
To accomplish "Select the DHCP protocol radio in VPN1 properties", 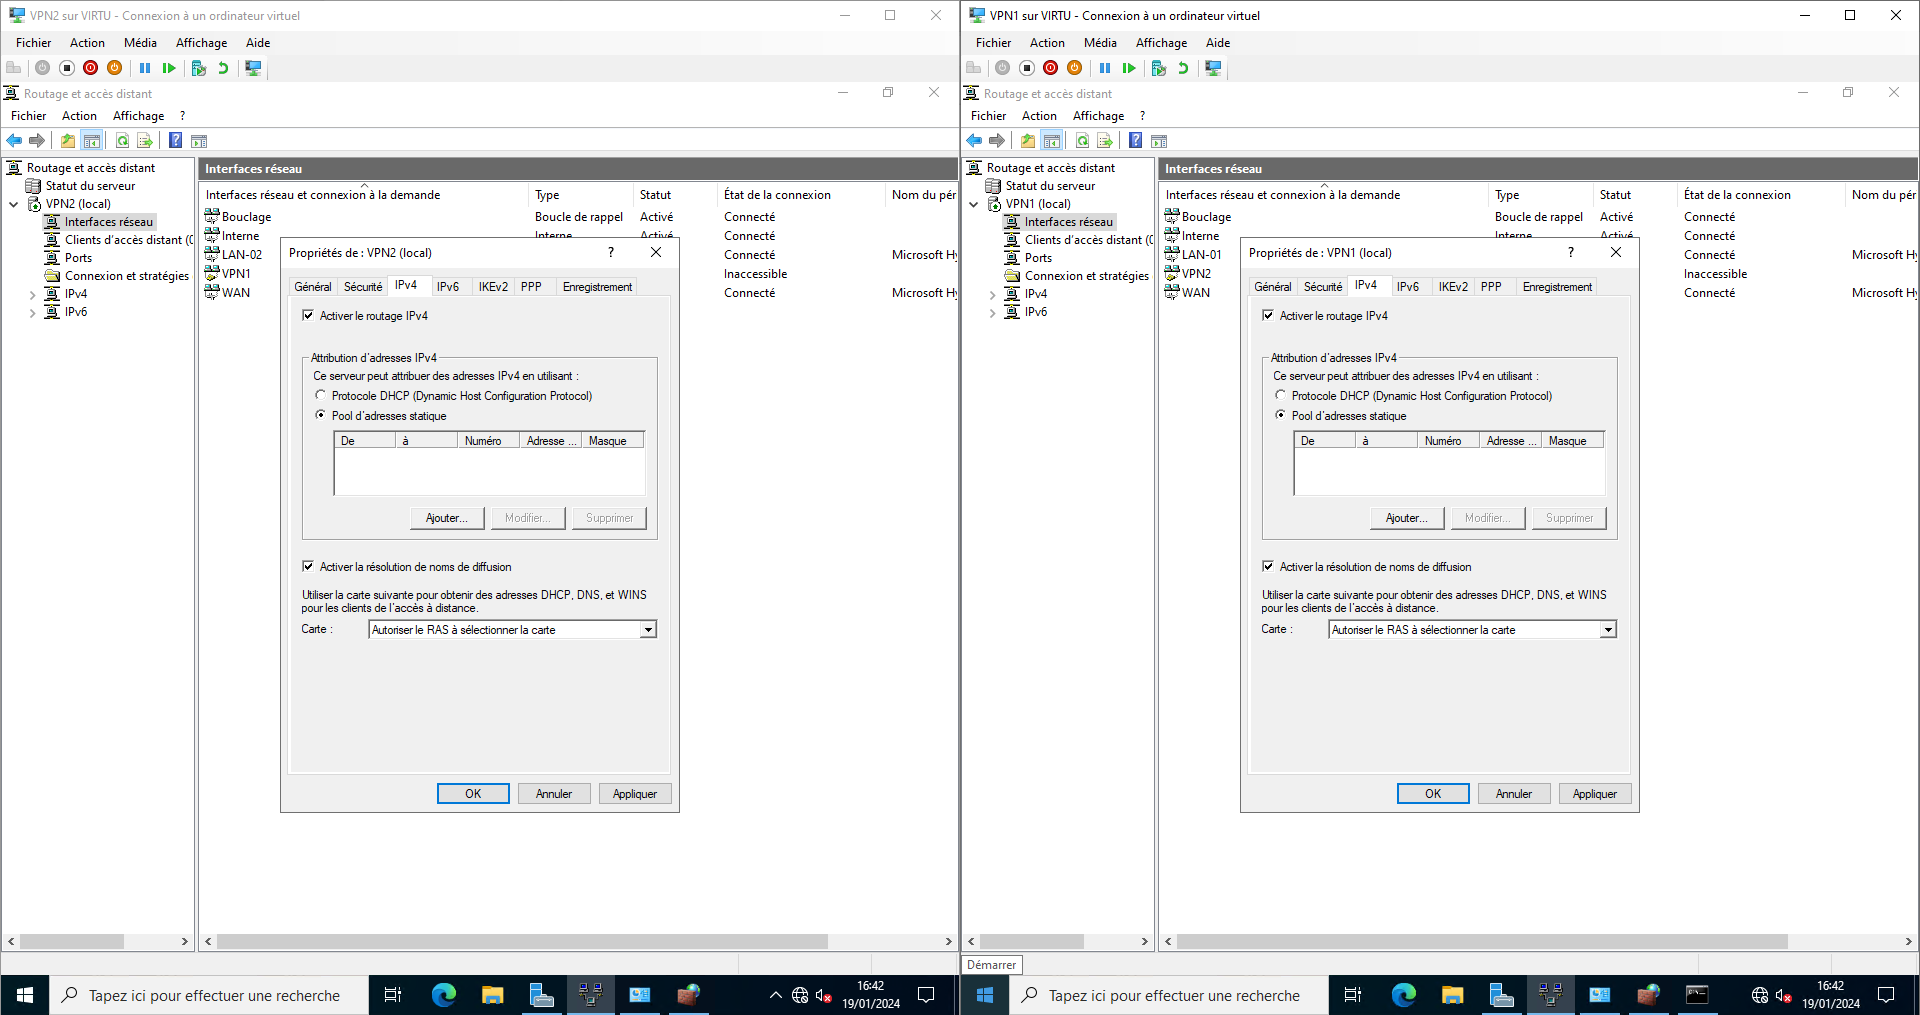I will click(1281, 396).
